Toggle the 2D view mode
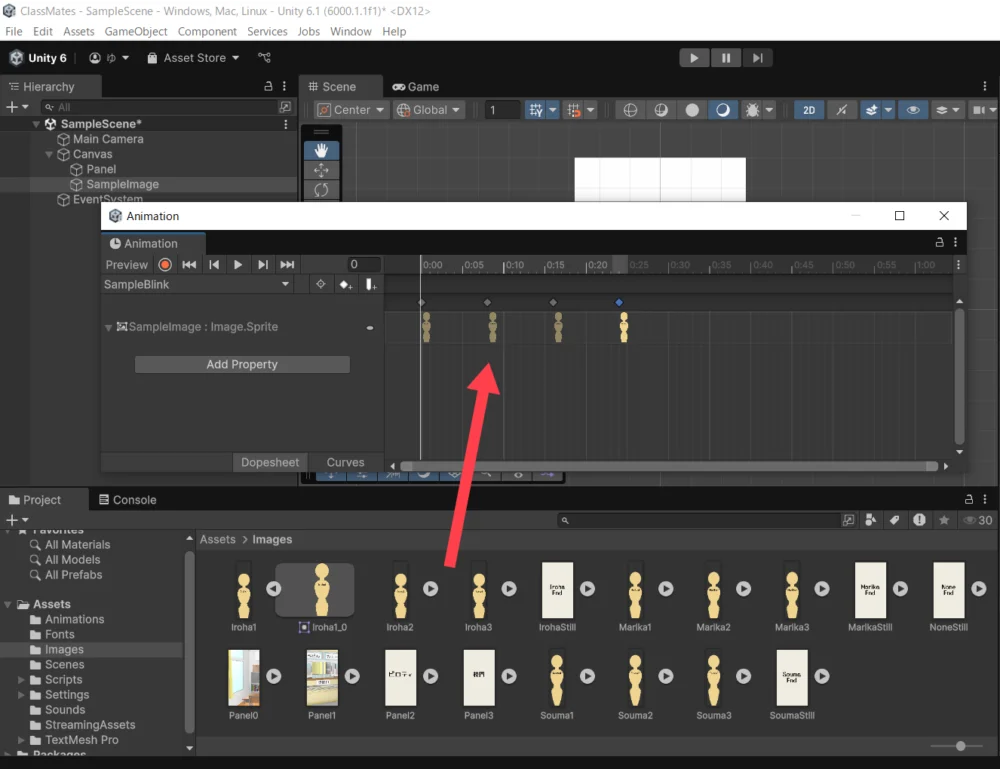Image resolution: width=1000 pixels, height=769 pixels. point(809,110)
